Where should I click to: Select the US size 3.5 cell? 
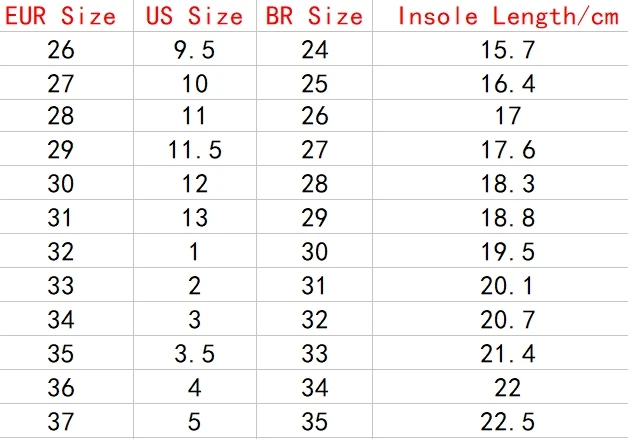tap(195, 354)
